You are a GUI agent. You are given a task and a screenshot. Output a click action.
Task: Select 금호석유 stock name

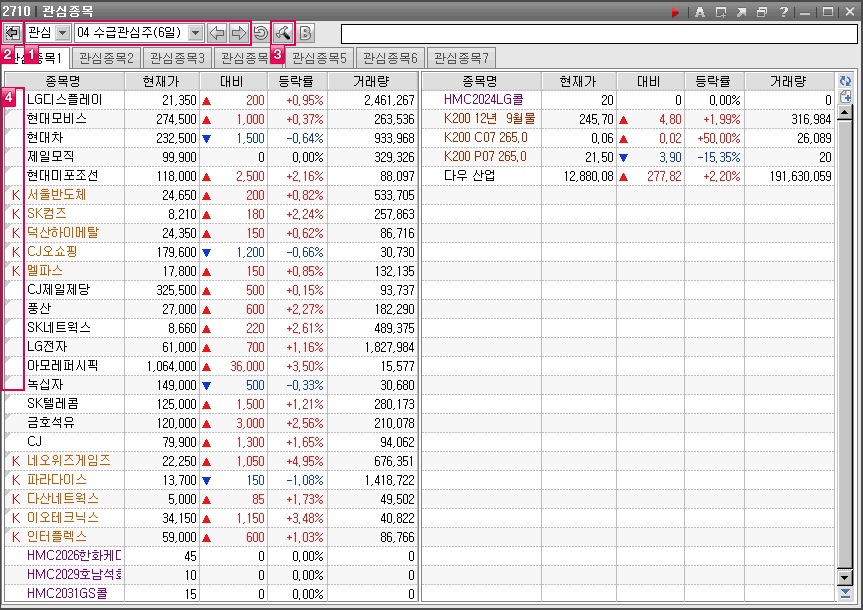pyautogui.click(x=51, y=423)
